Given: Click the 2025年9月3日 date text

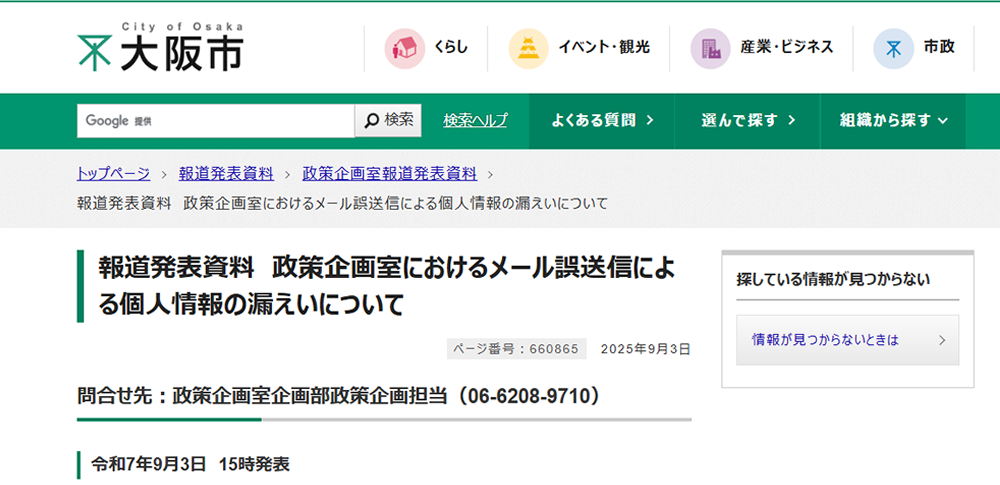Looking at the screenshot, I should [645, 349].
